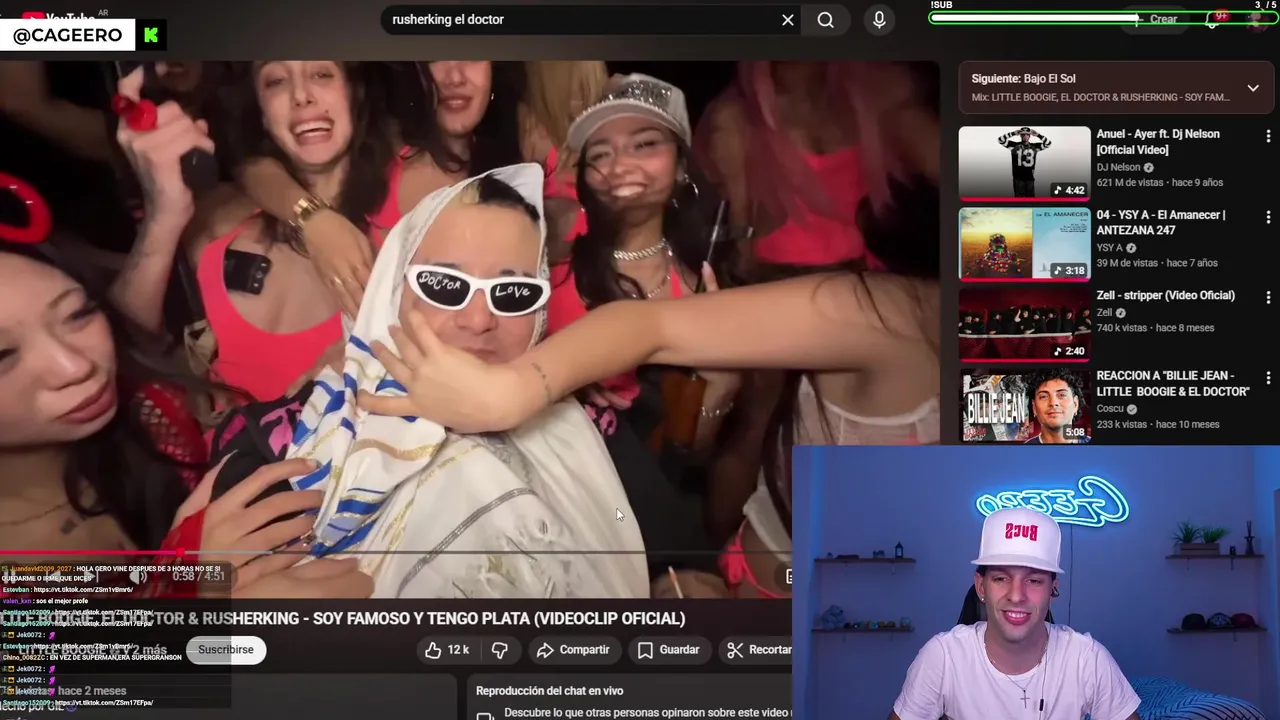Viewport: 1280px width, 720px height.
Task: Click the YSY A channel name
Action: (x=1110, y=248)
